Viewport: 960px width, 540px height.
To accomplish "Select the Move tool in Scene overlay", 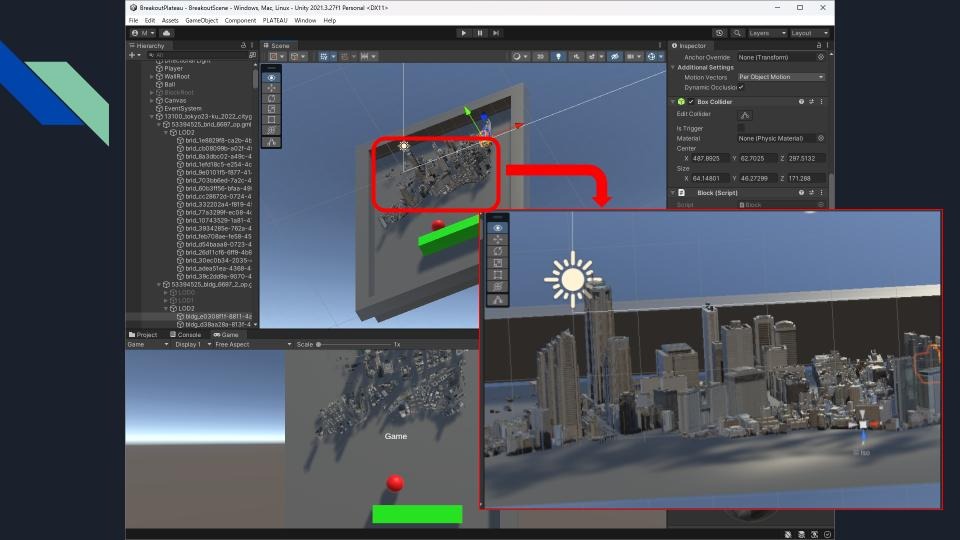I will tap(272, 88).
